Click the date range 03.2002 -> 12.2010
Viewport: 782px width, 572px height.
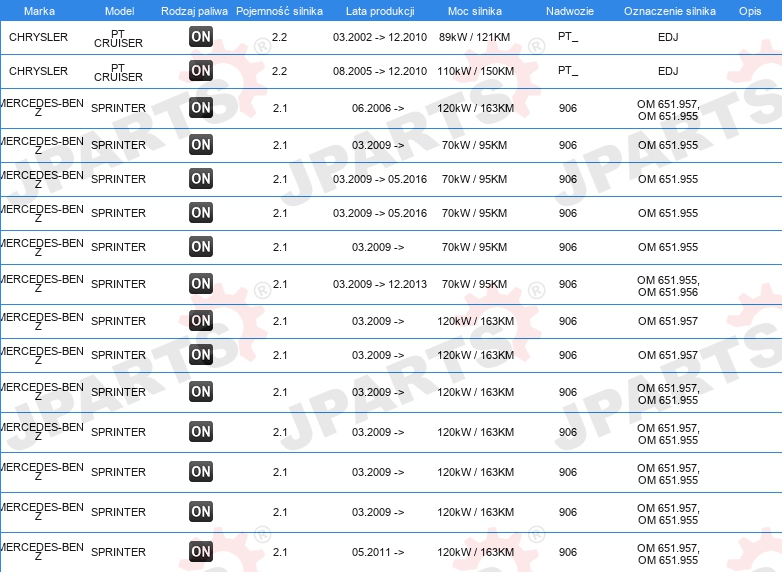pos(380,37)
